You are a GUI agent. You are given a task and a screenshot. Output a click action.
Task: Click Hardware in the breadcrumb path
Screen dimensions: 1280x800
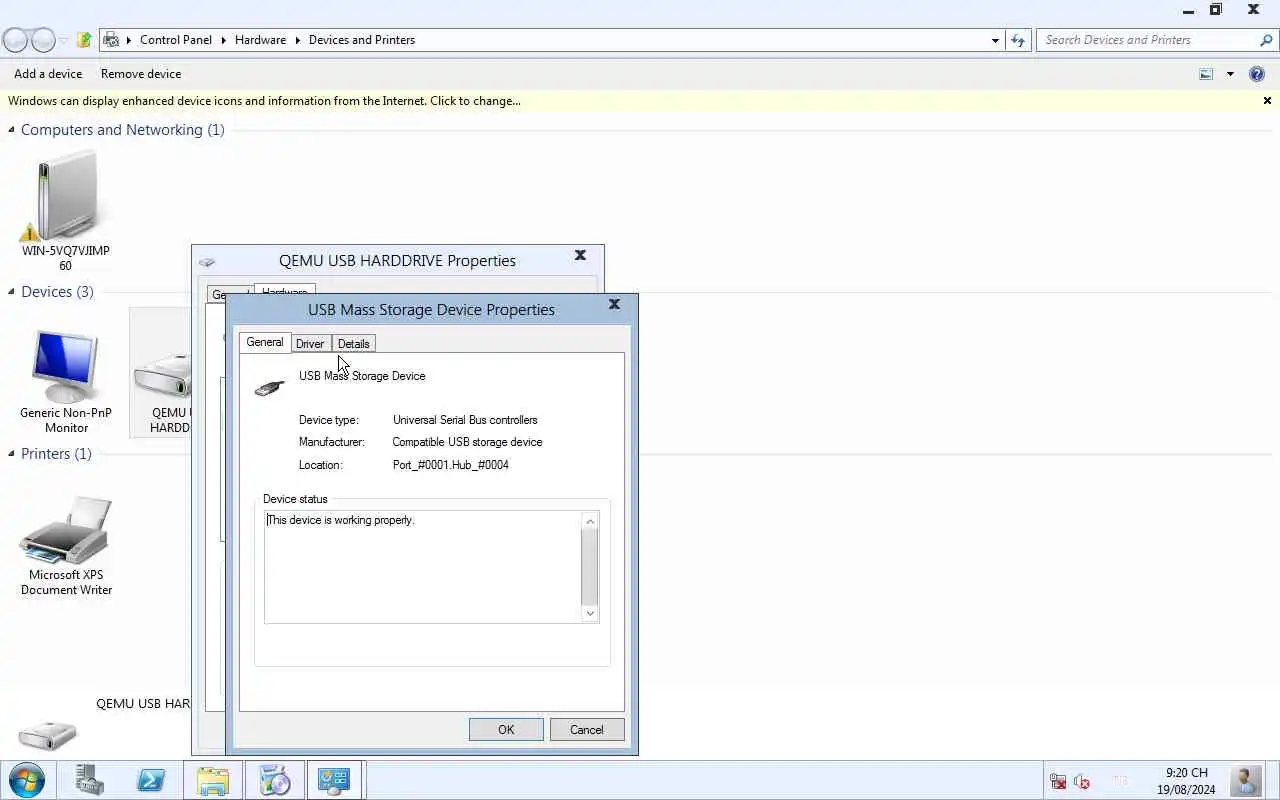[260, 40]
